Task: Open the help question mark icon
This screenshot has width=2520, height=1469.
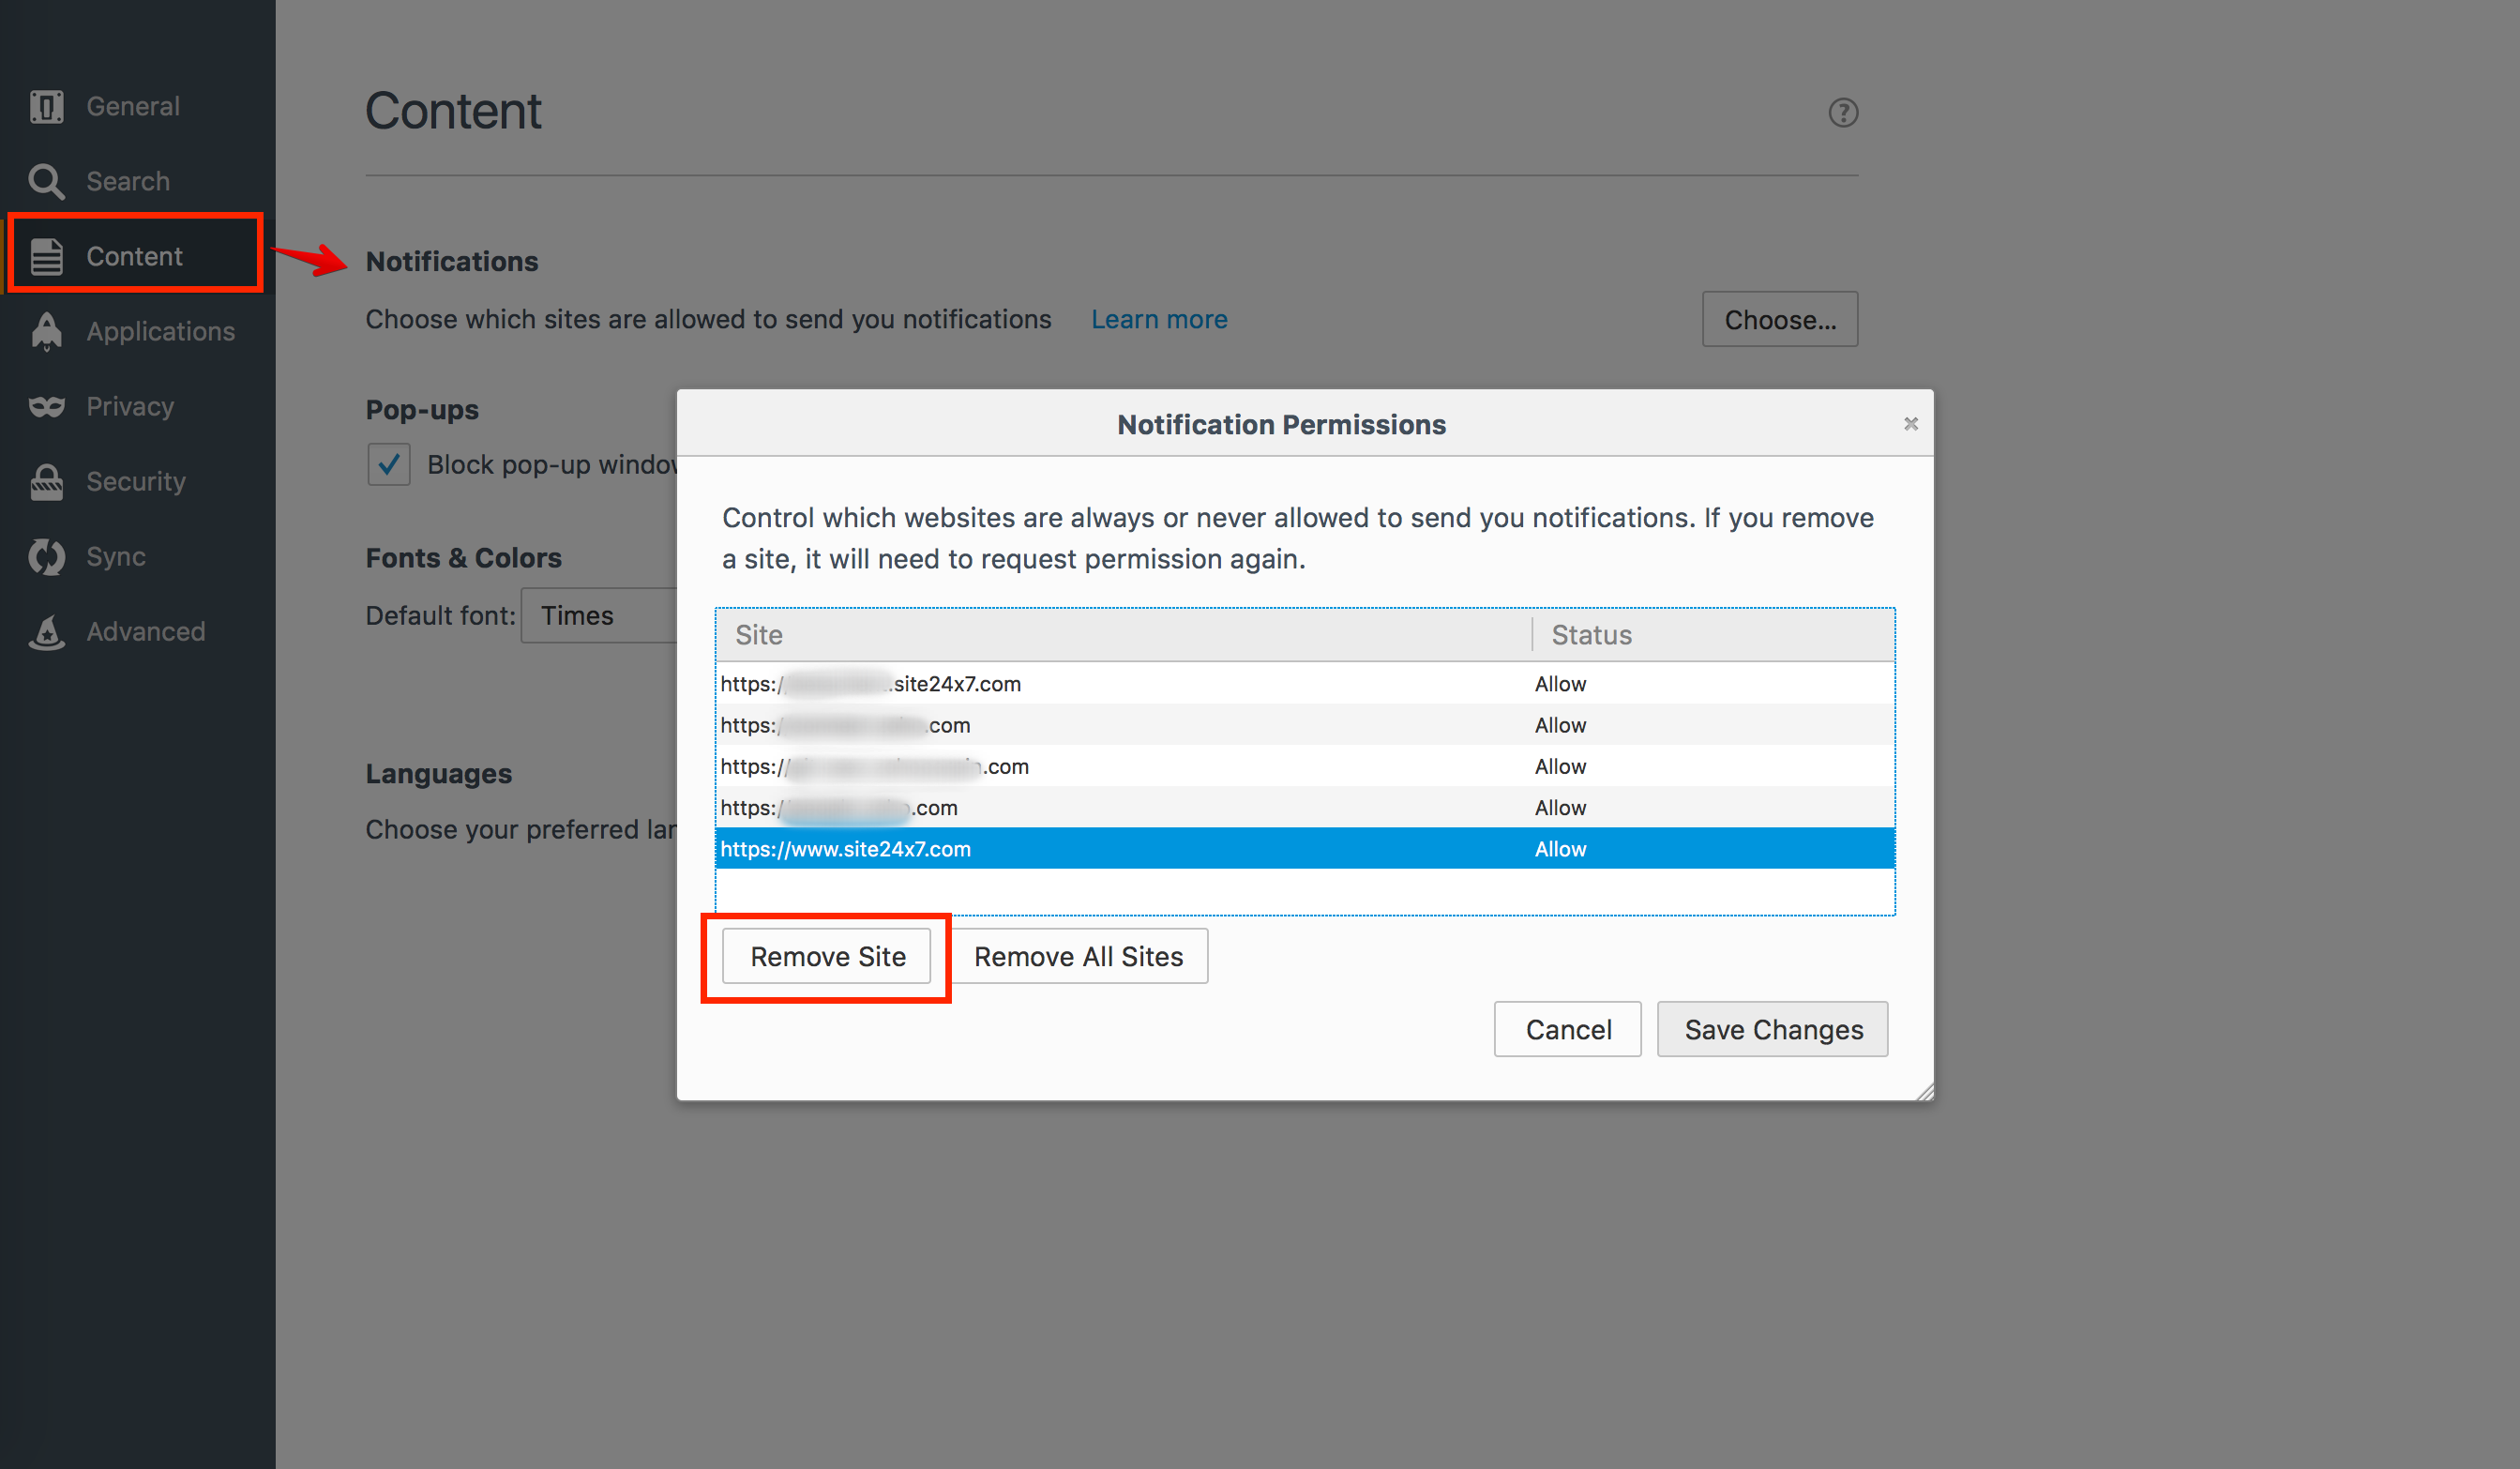Action: [x=1842, y=112]
